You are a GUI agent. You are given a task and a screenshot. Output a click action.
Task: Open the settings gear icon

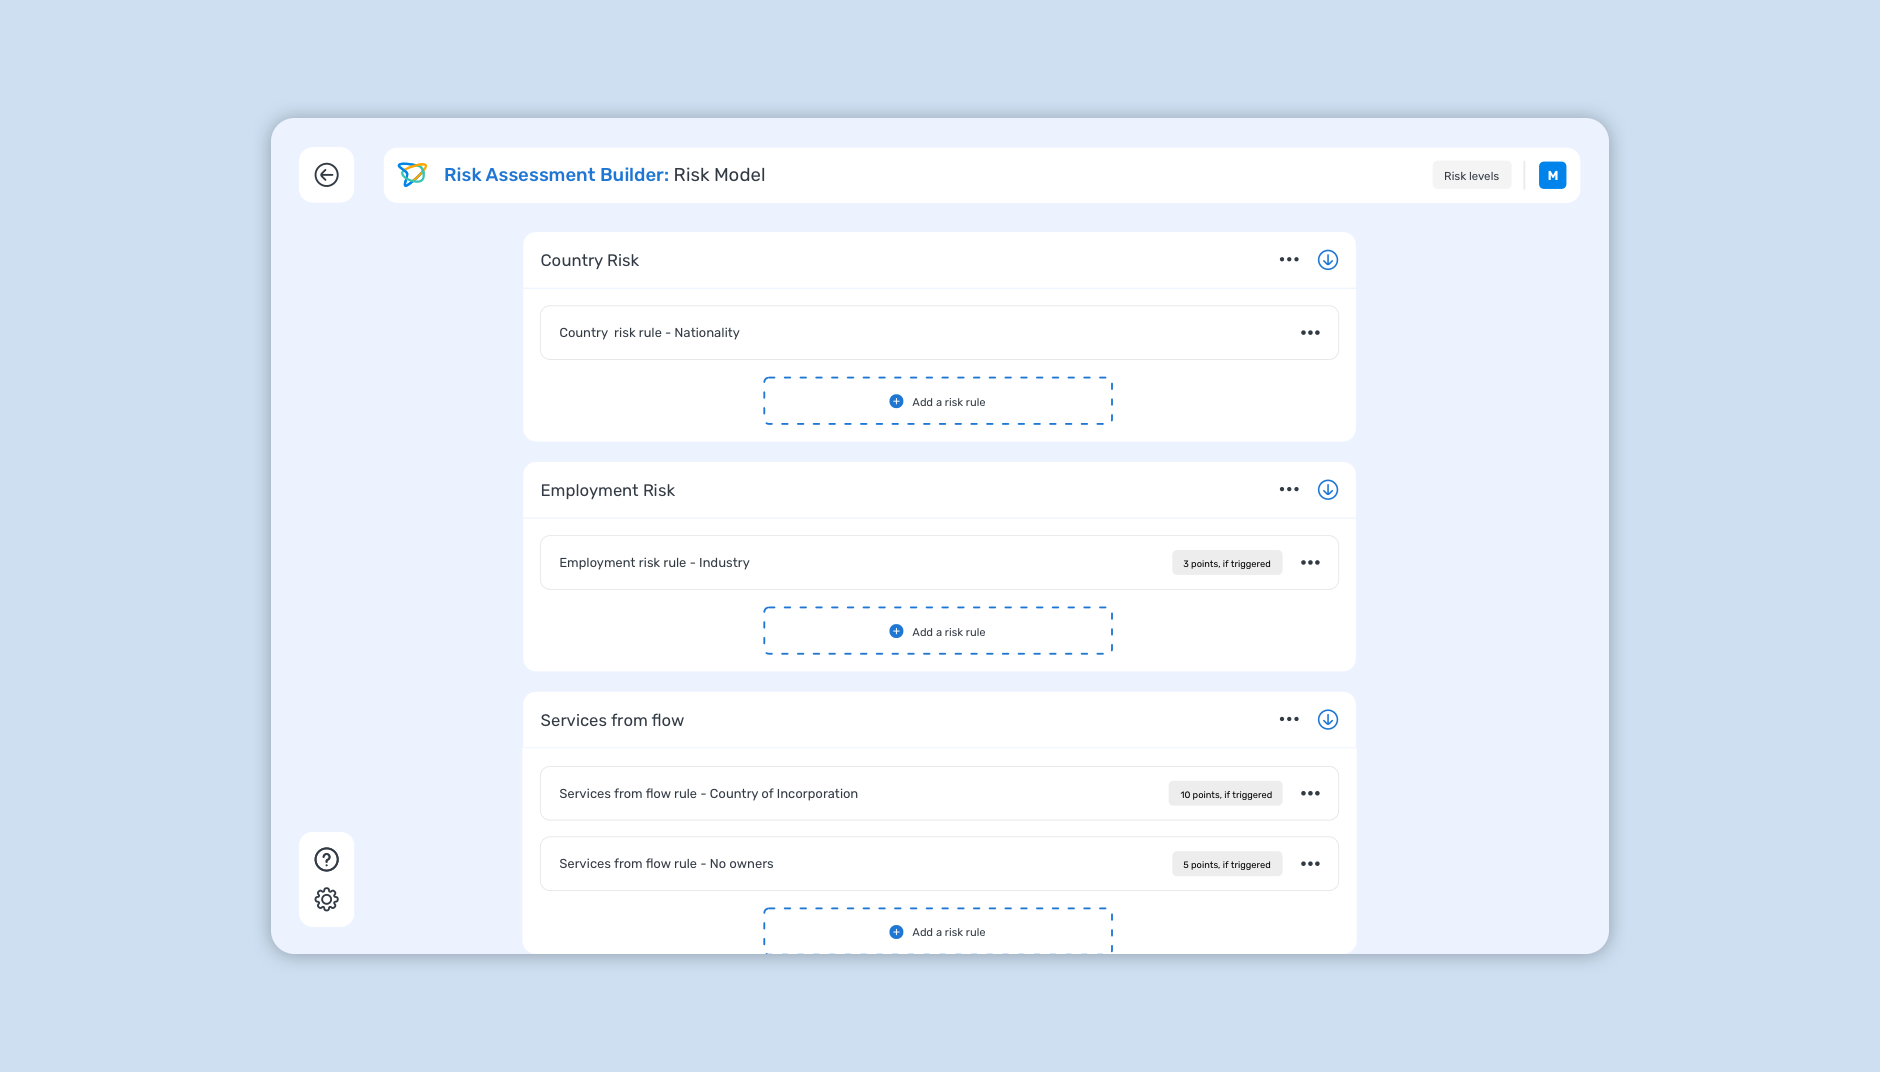326,899
